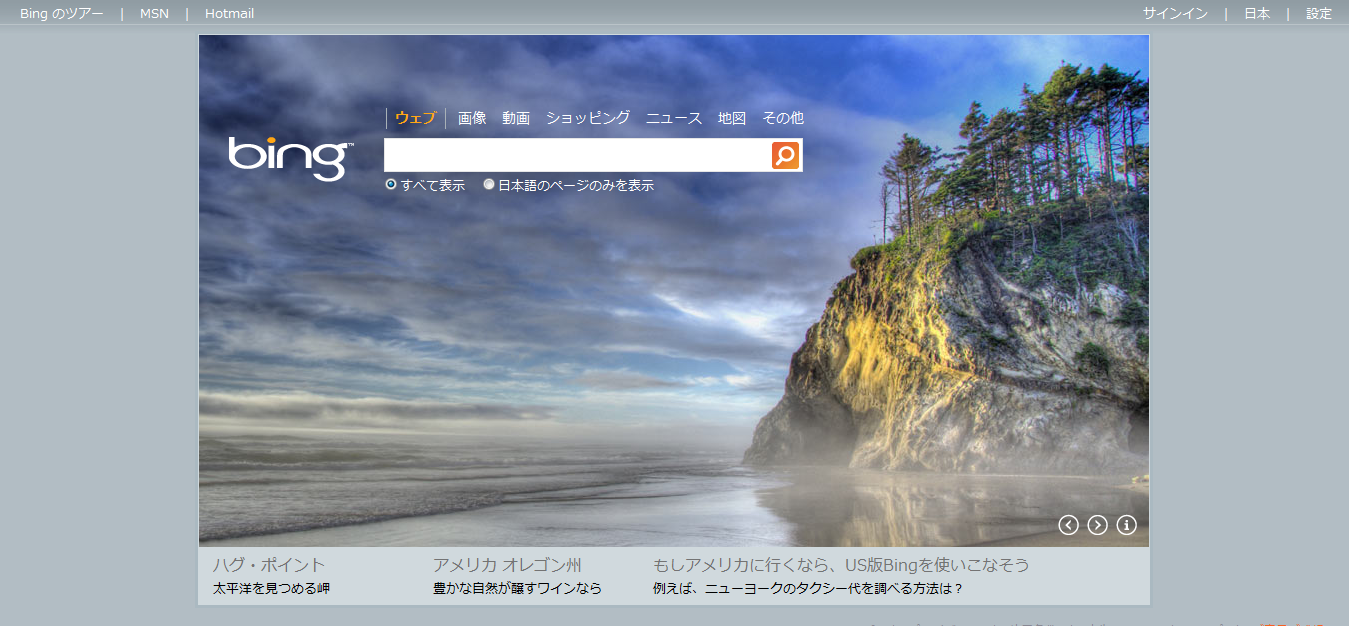1349x626 pixels.
Task: Select the すべて表示 radio option
Action: click(x=391, y=184)
